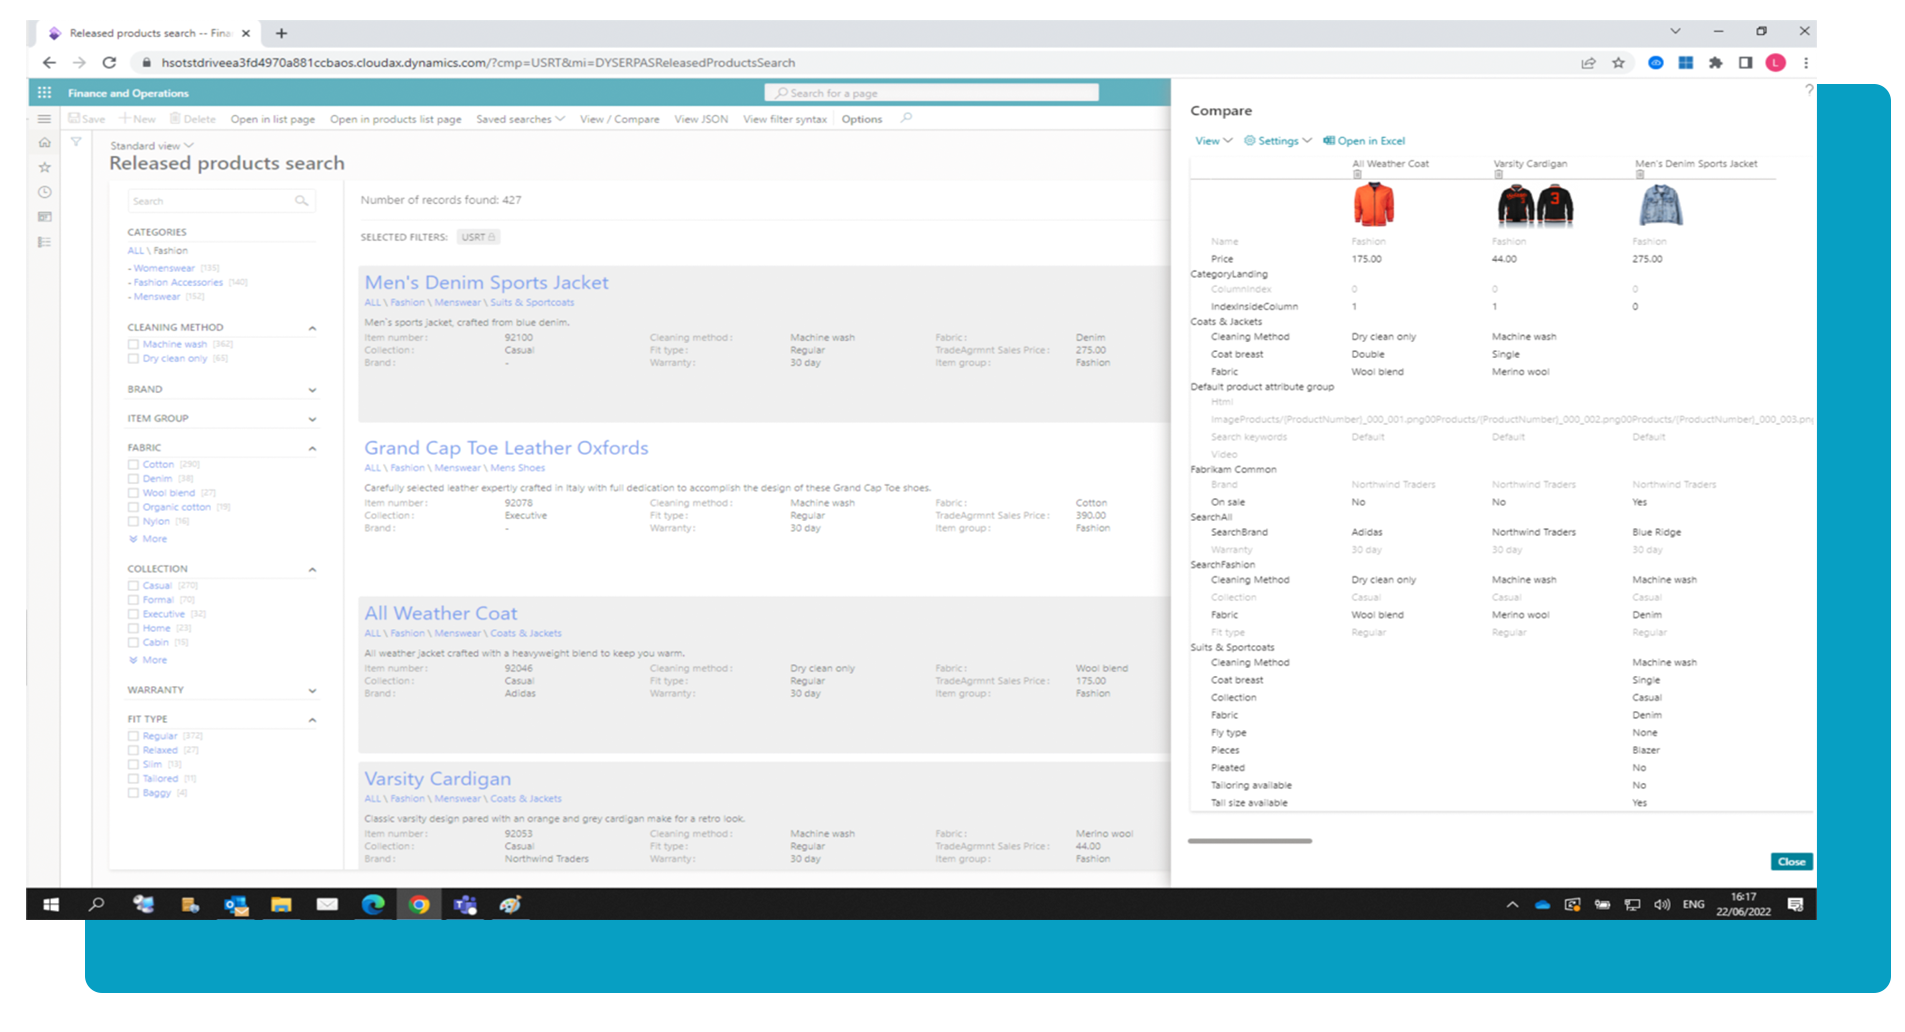Click the Home icon in left sidebar

[x=44, y=143]
